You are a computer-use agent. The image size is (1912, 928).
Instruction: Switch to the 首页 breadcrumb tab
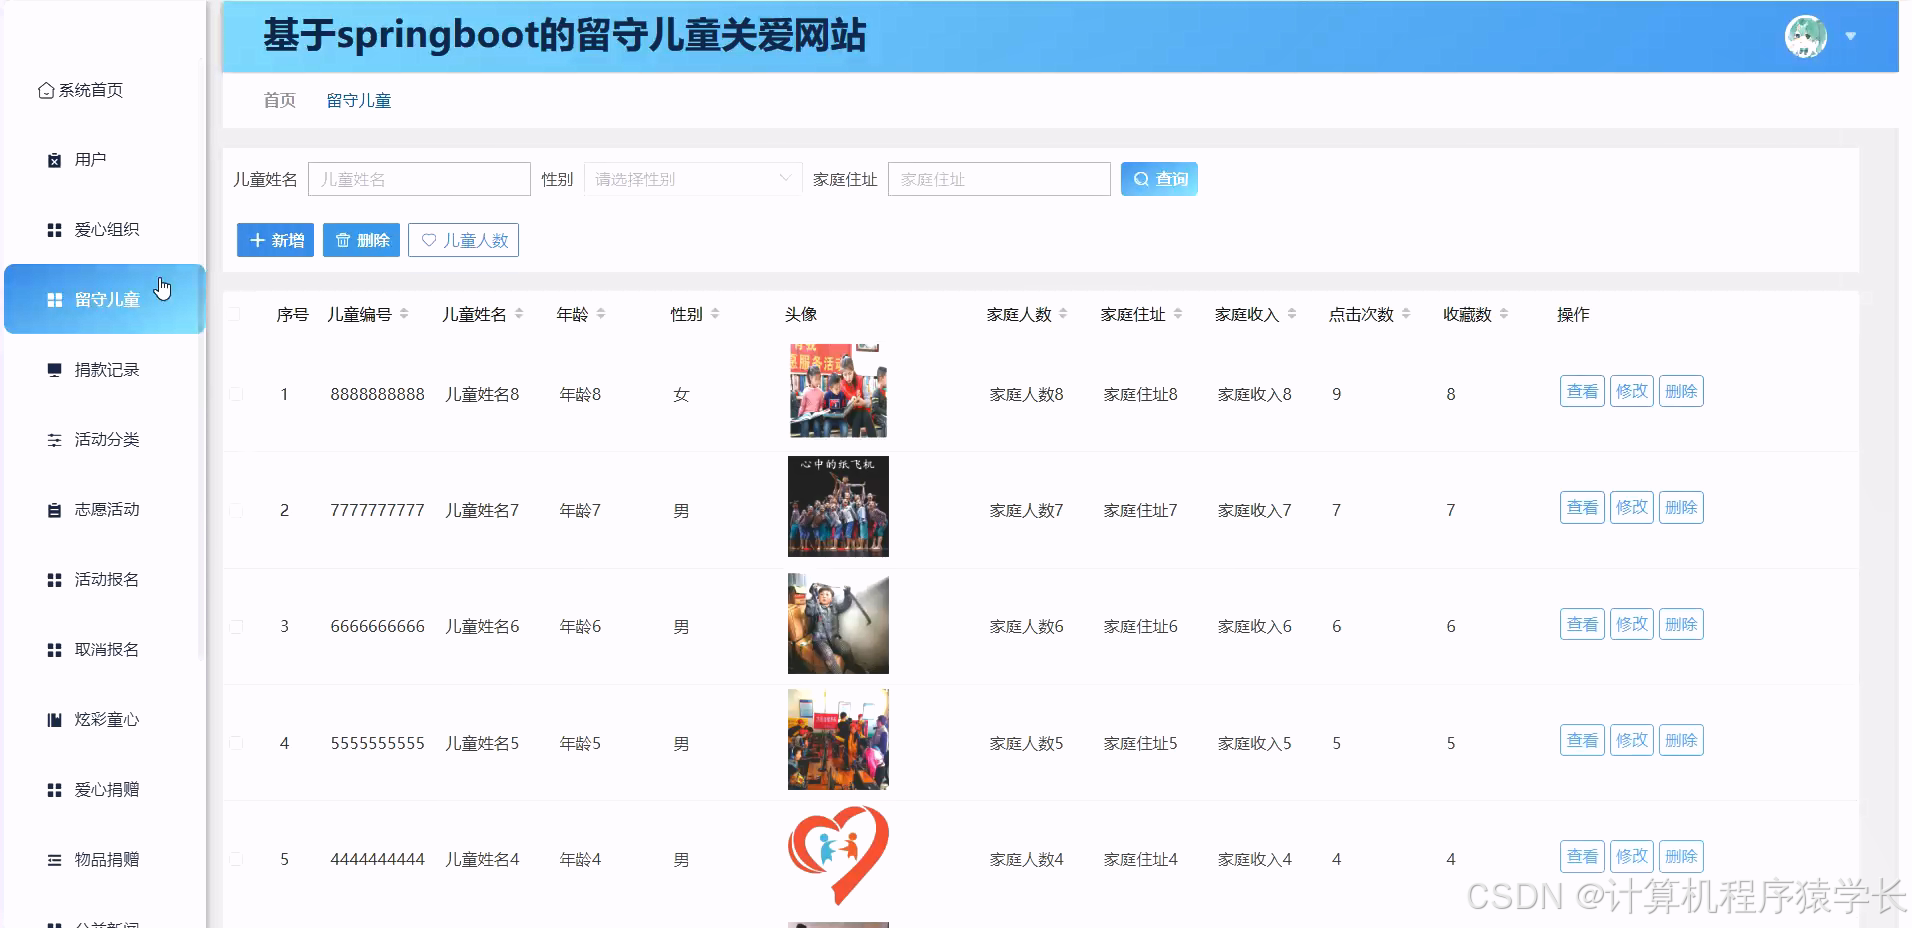point(278,100)
